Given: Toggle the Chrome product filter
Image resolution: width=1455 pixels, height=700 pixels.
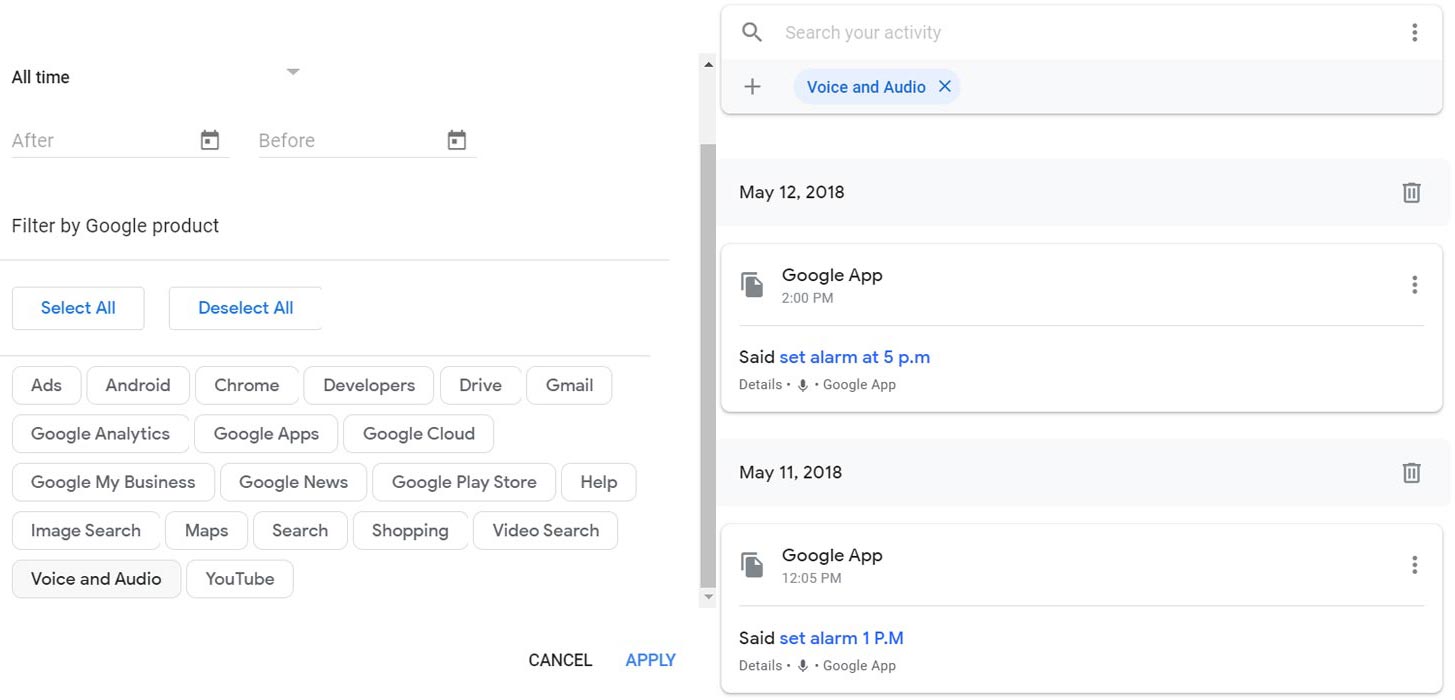Looking at the screenshot, I should [x=246, y=385].
